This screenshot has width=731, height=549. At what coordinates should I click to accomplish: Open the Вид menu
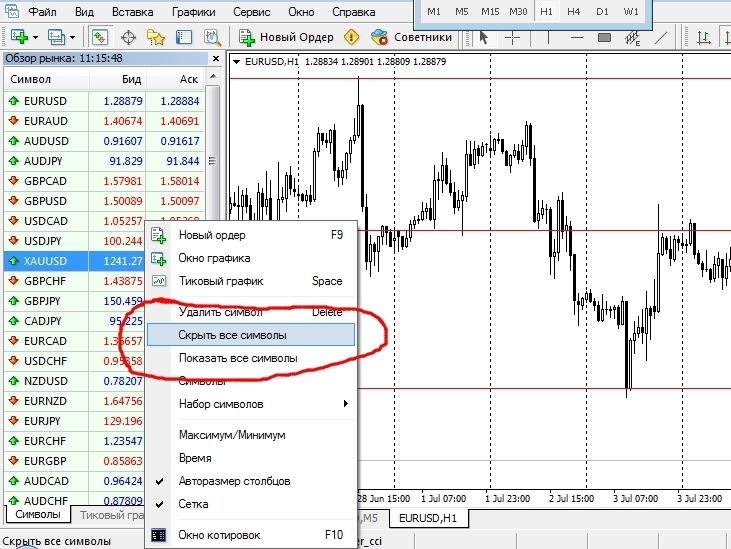click(84, 12)
